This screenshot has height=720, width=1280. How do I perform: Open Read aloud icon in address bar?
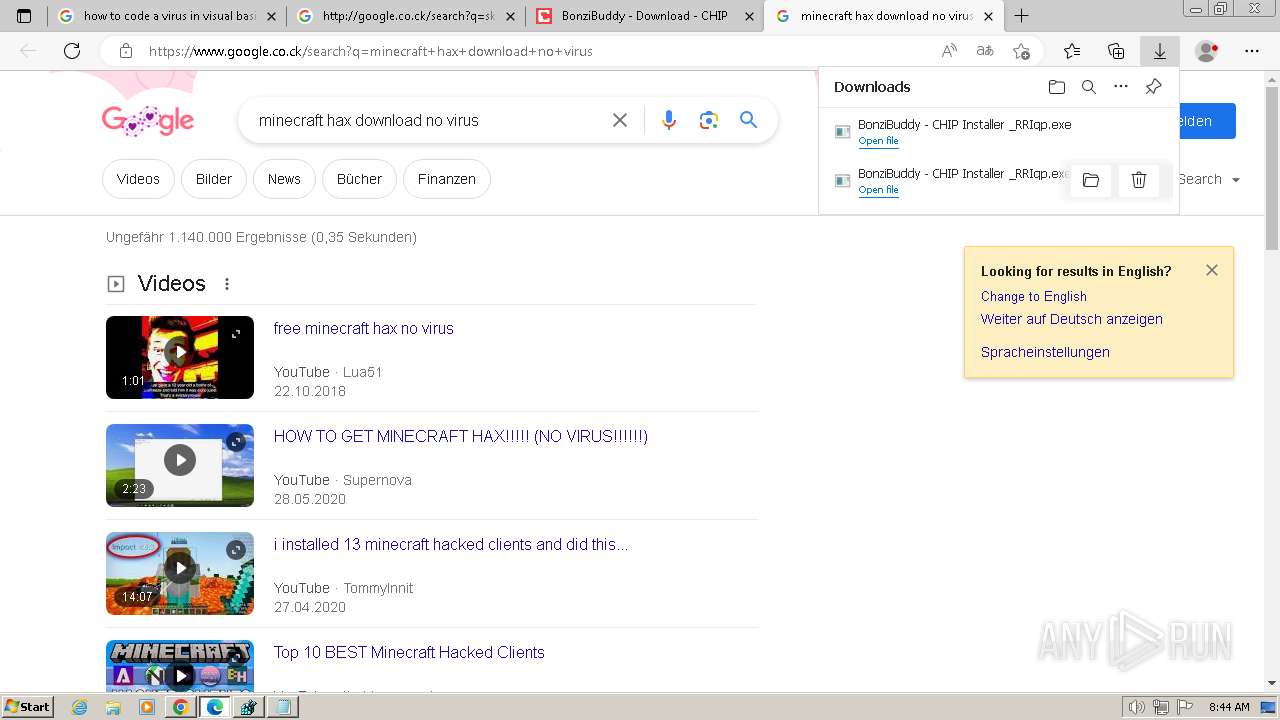click(x=949, y=51)
